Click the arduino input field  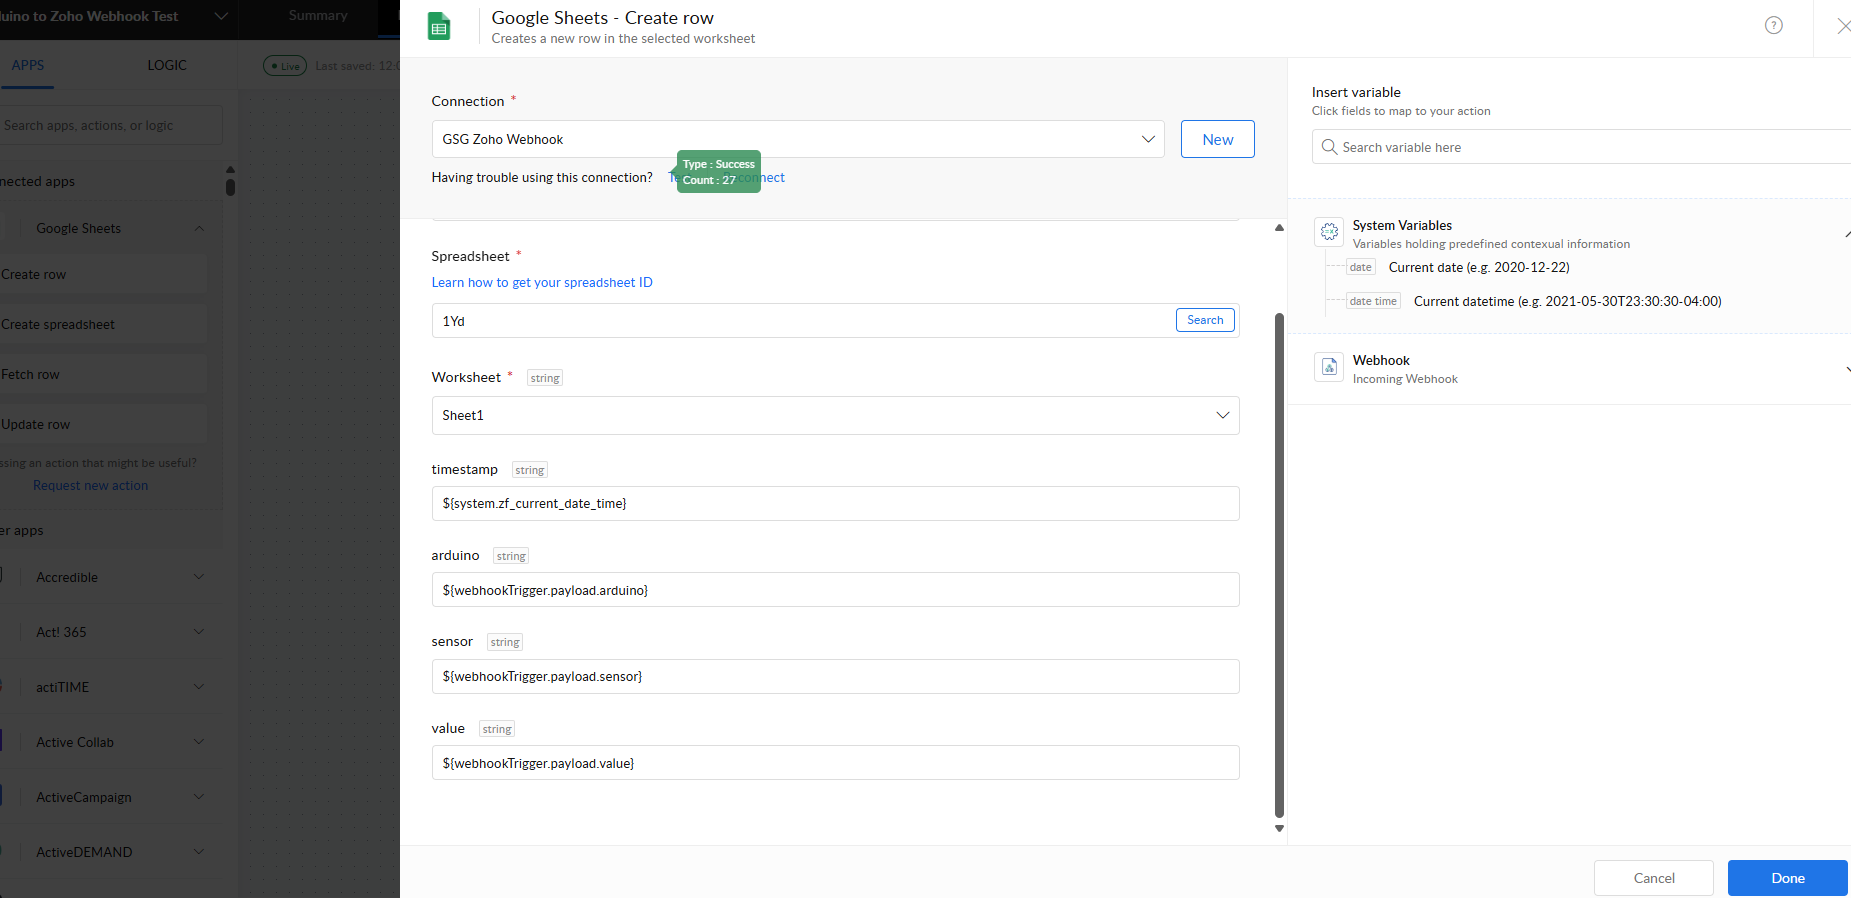(835, 590)
